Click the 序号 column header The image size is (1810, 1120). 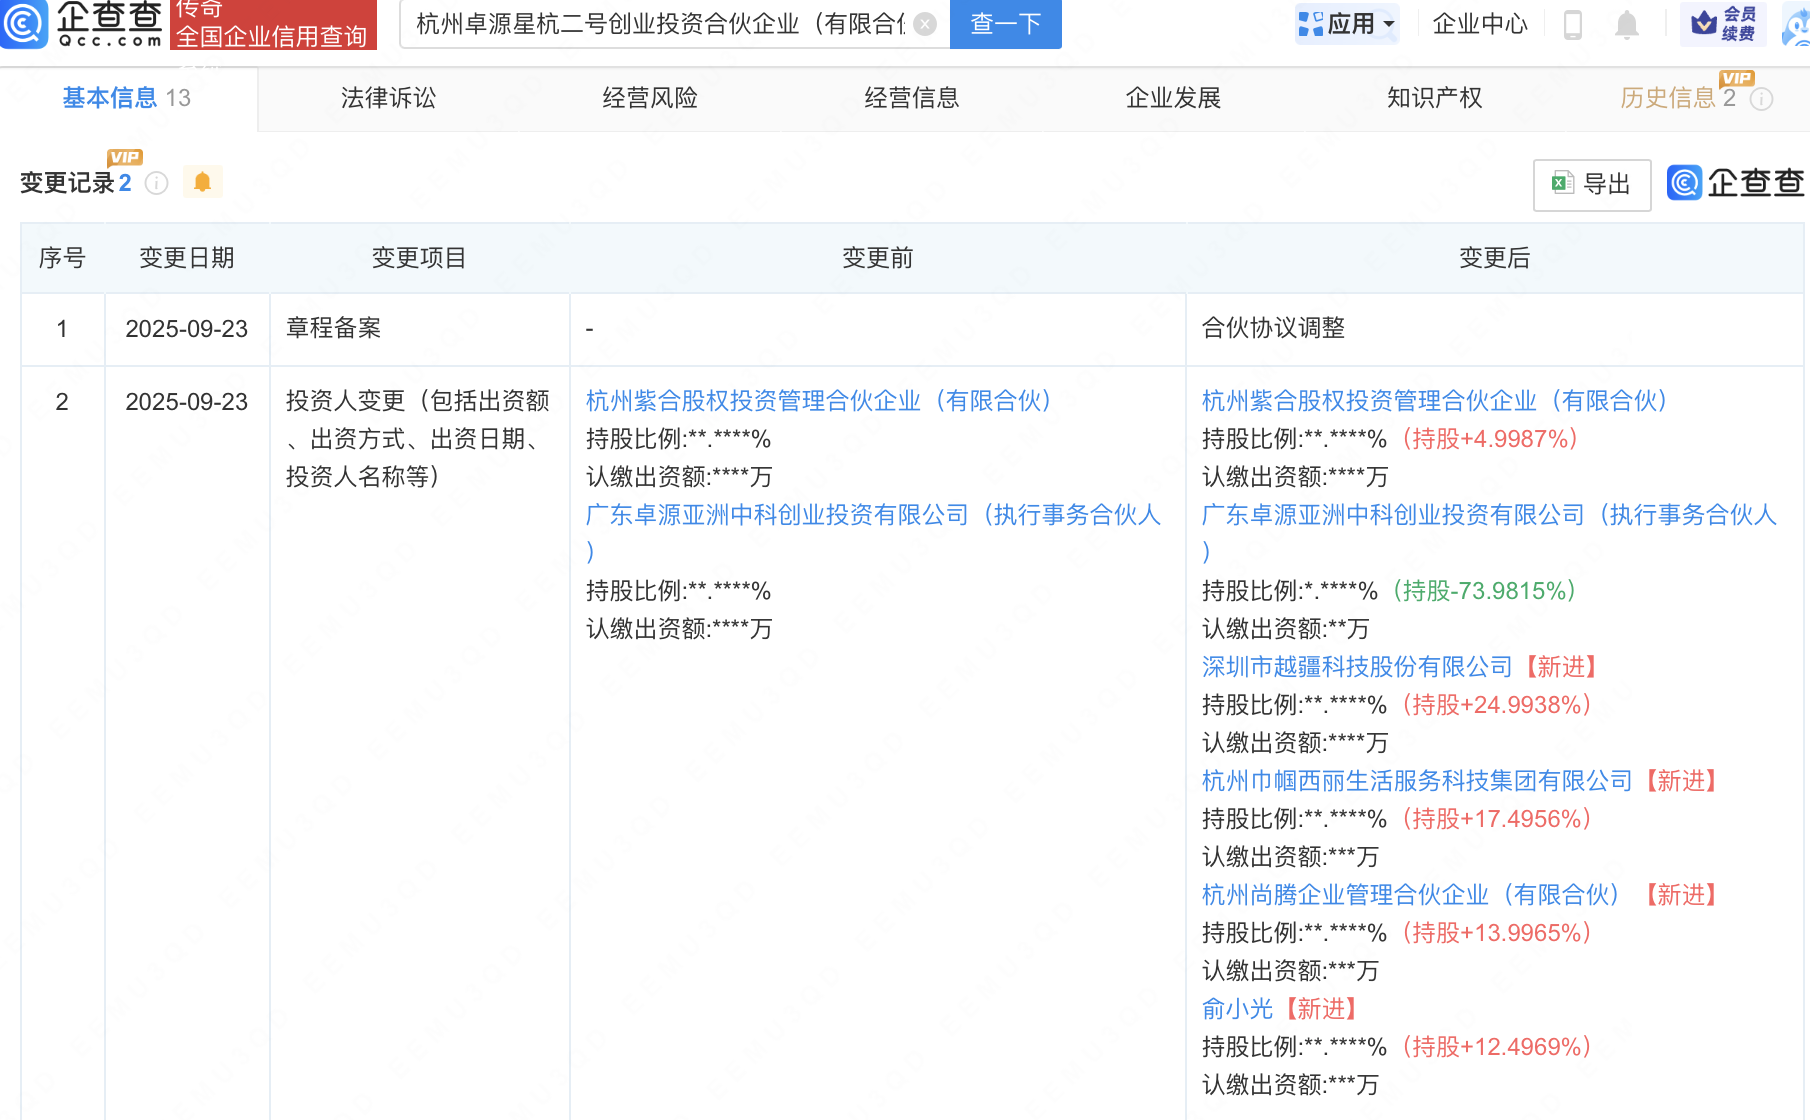click(62, 258)
